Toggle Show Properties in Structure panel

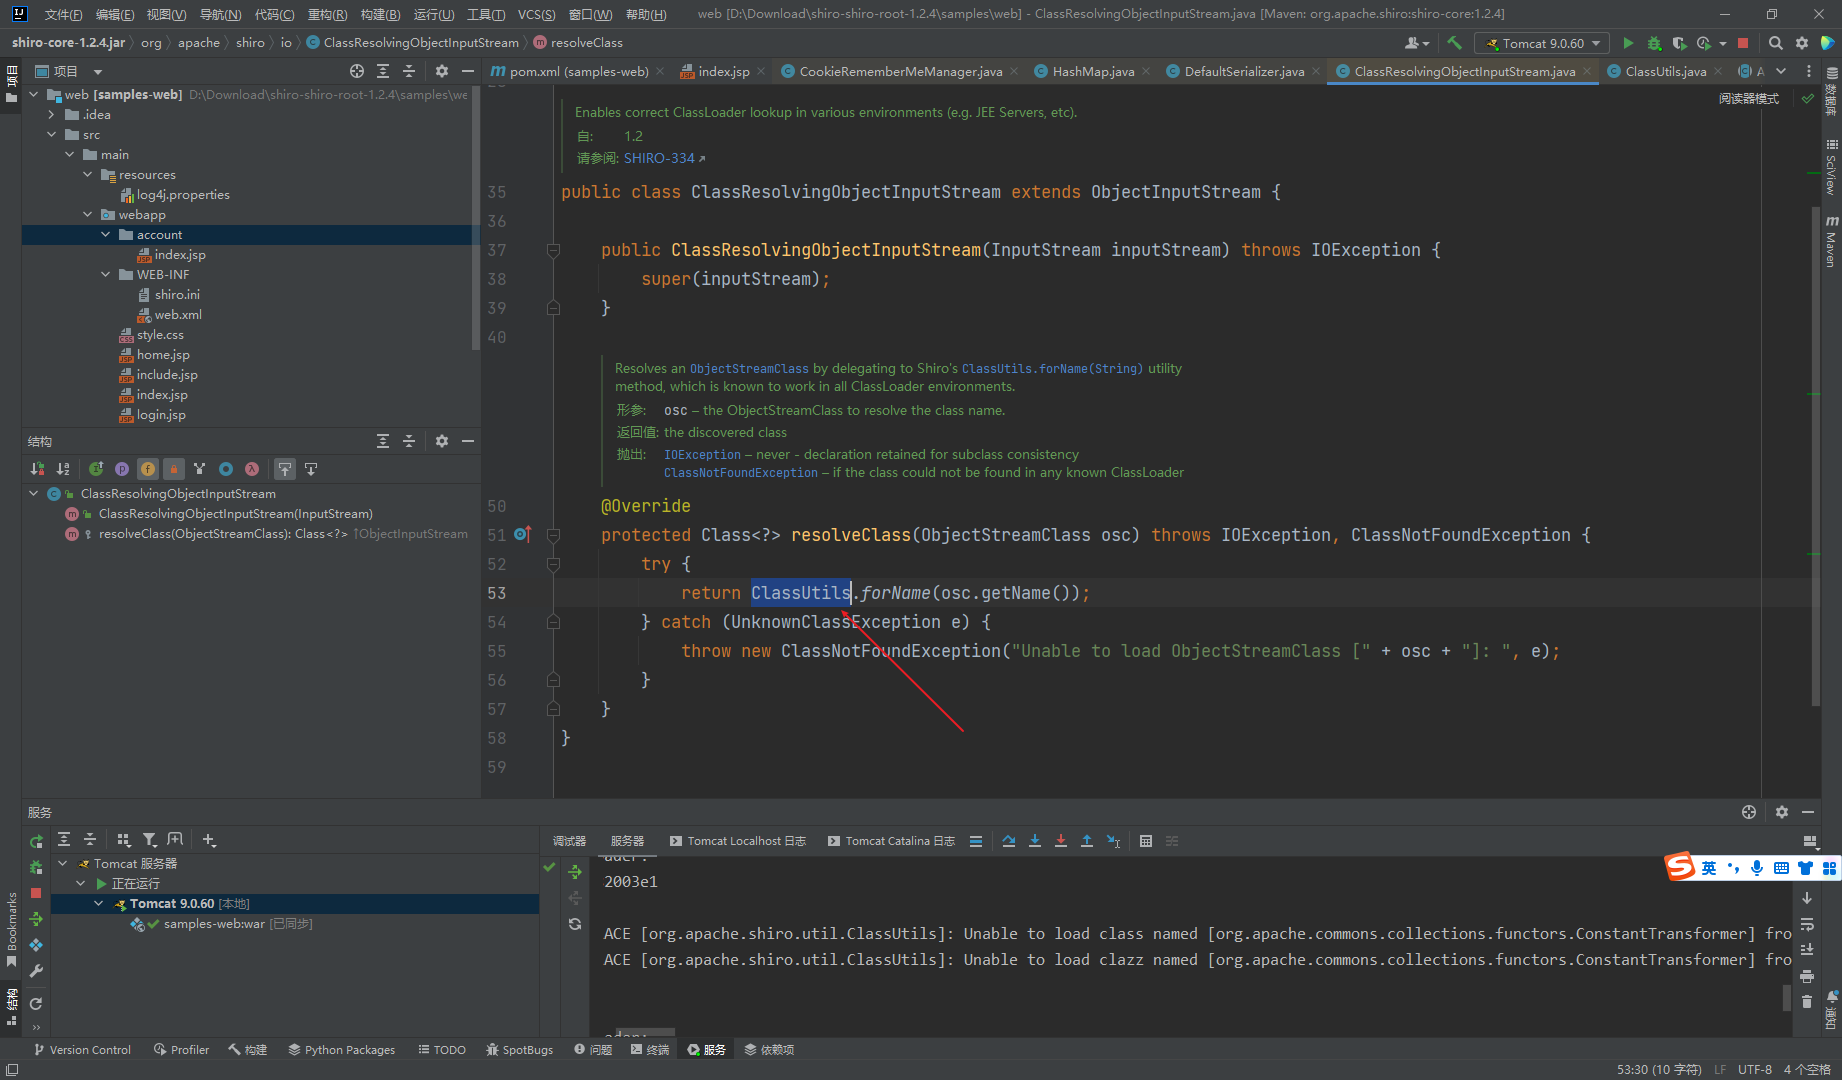coord(122,468)
